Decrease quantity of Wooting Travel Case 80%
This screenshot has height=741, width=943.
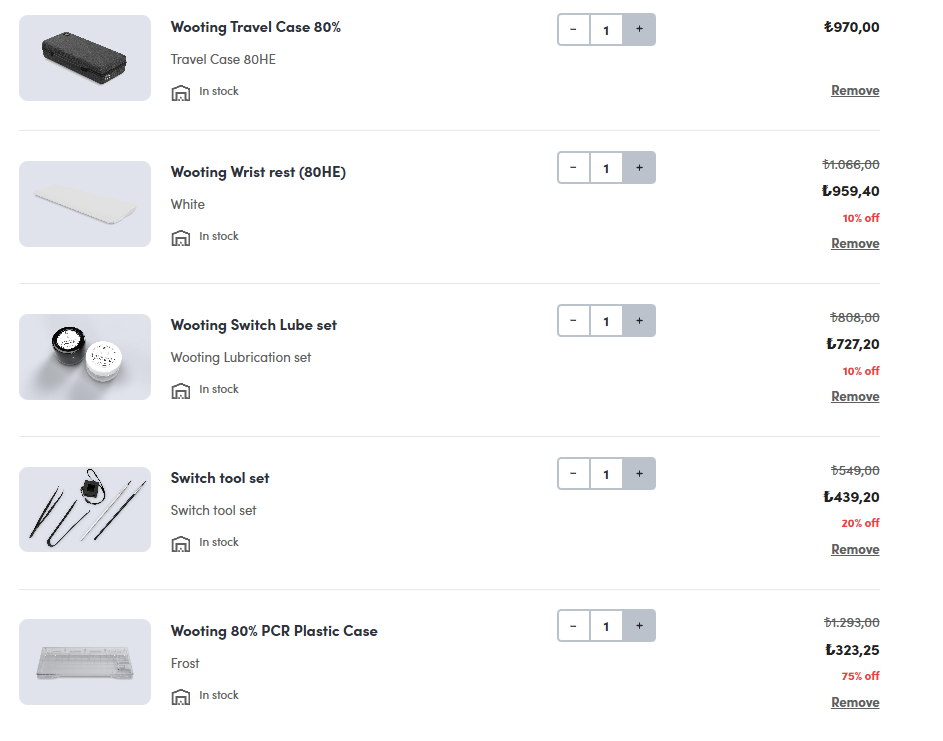[x=573, y=30]
